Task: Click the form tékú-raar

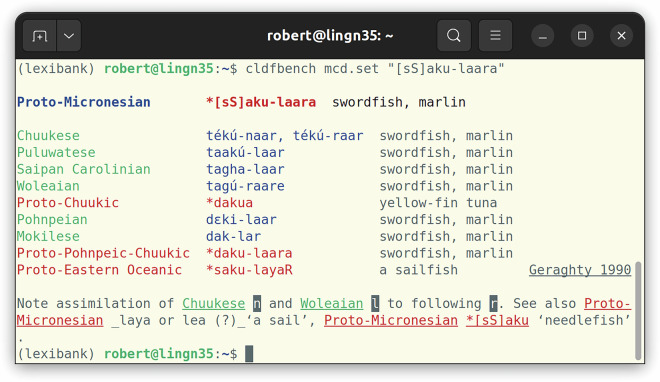Action: (x=328, y=135)
